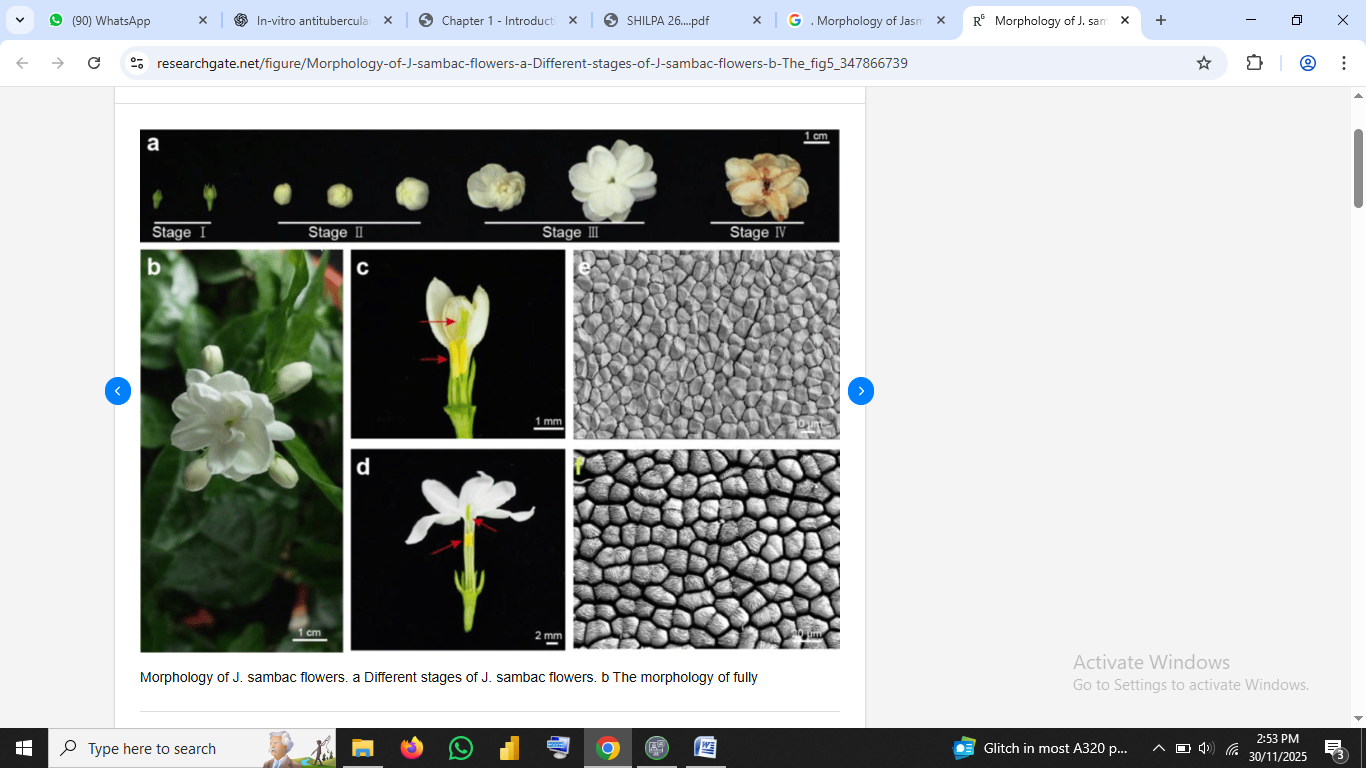This screenshot has height=768, width=1366.
Task: Open a new browser tab
Action: tap(1160, 20)
